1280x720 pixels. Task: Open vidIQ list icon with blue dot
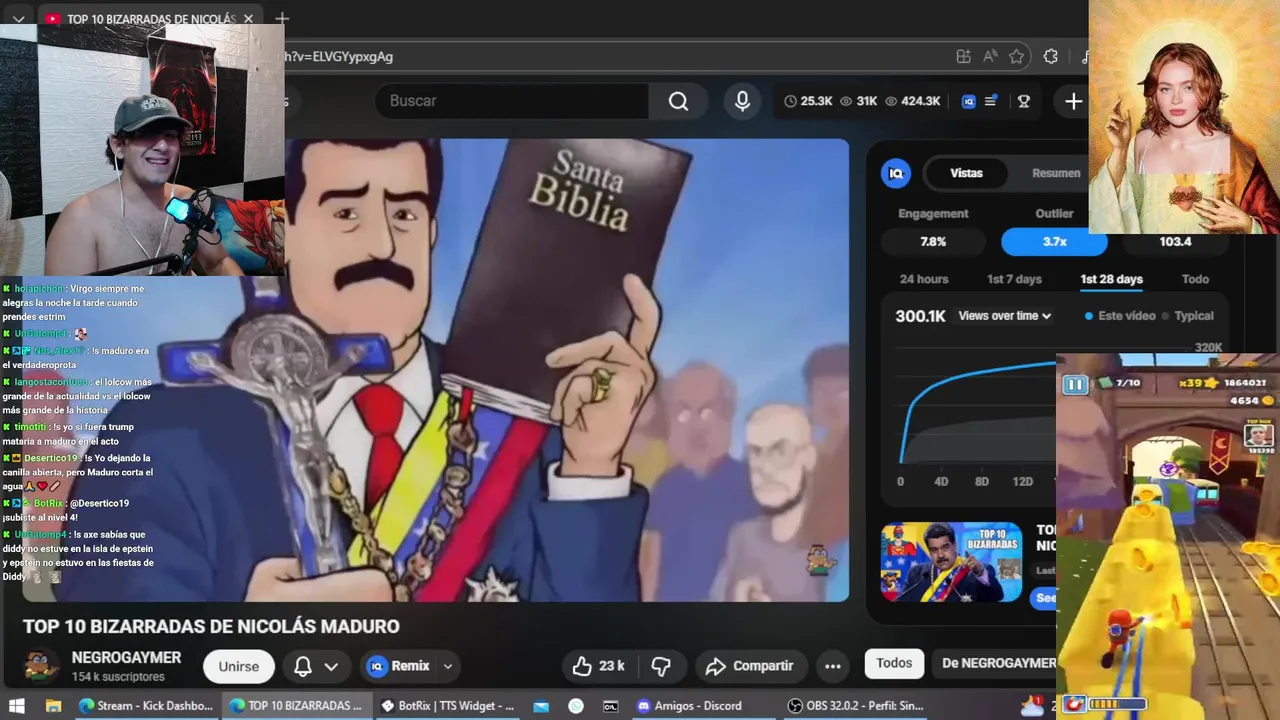coord(991,101)
